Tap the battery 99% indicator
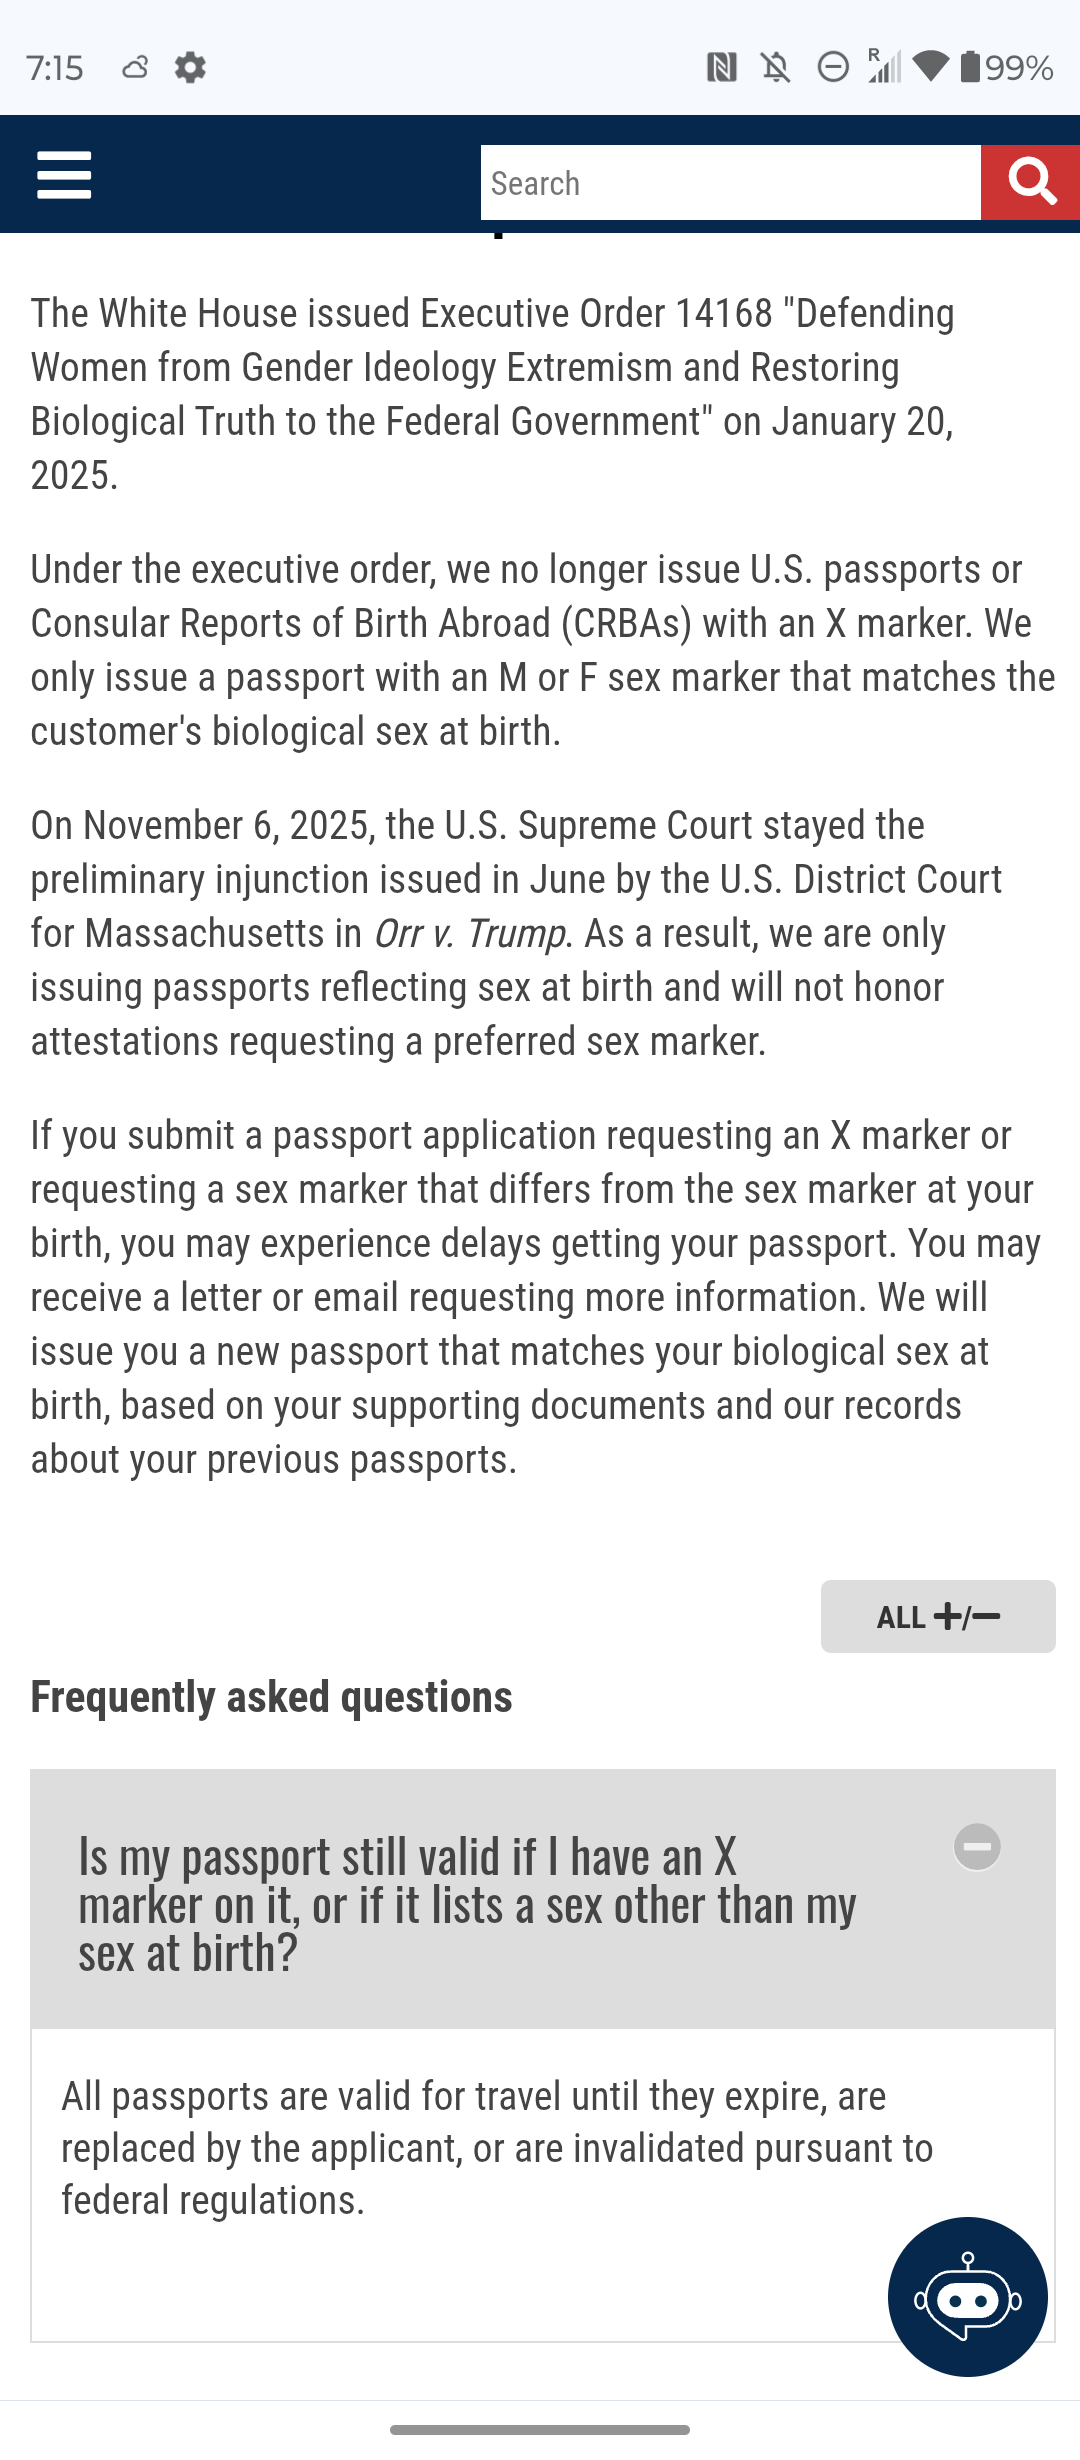The image size is (1080, 2460). pos(1006,67)
